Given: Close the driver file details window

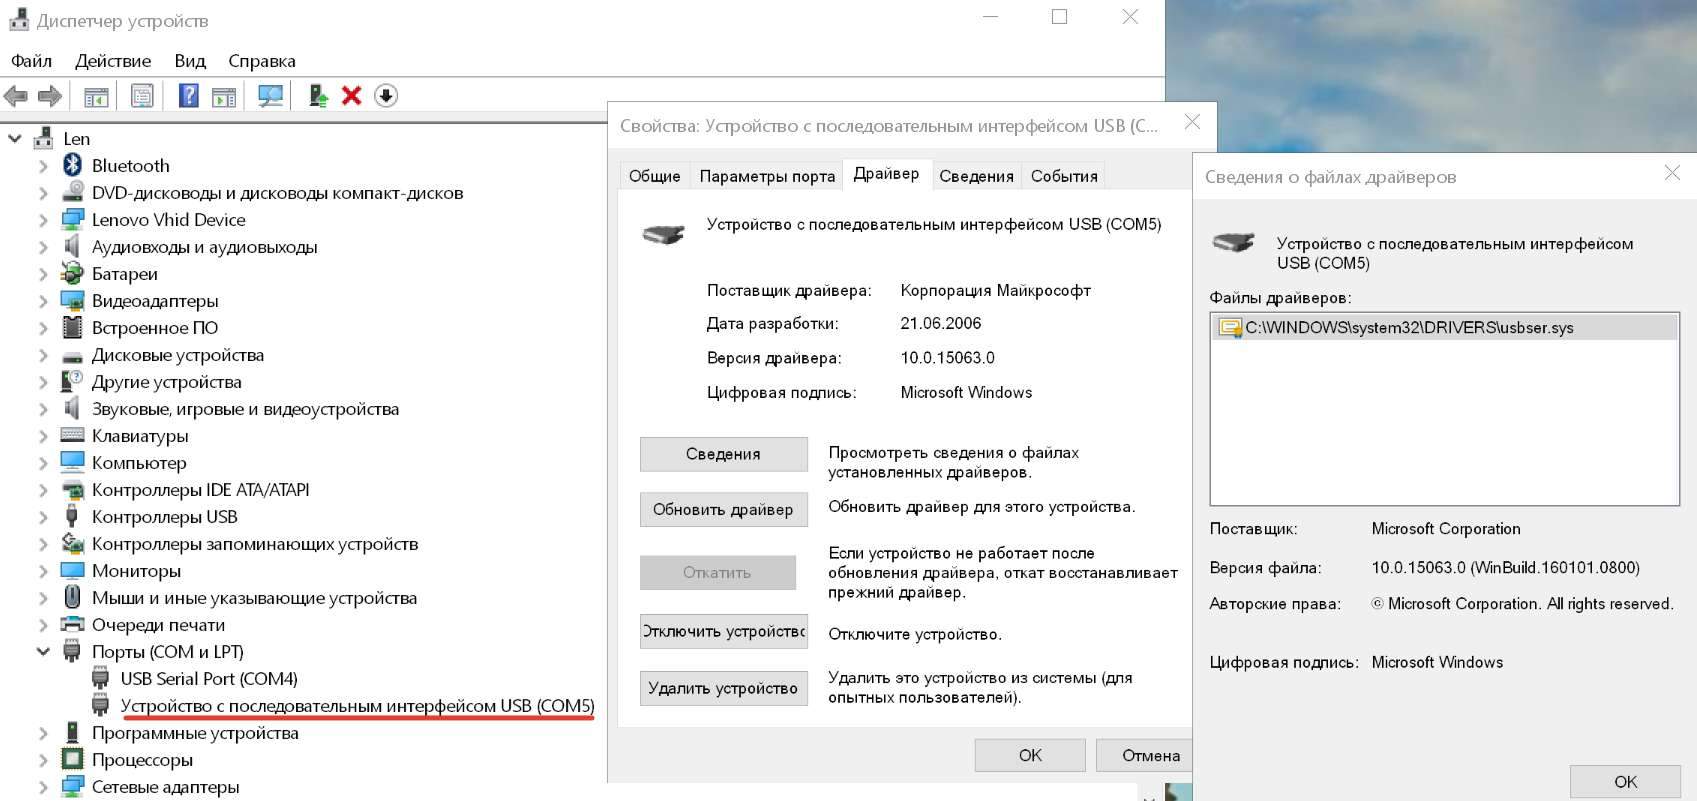Looking at the screenshot, I should 1672,173.
